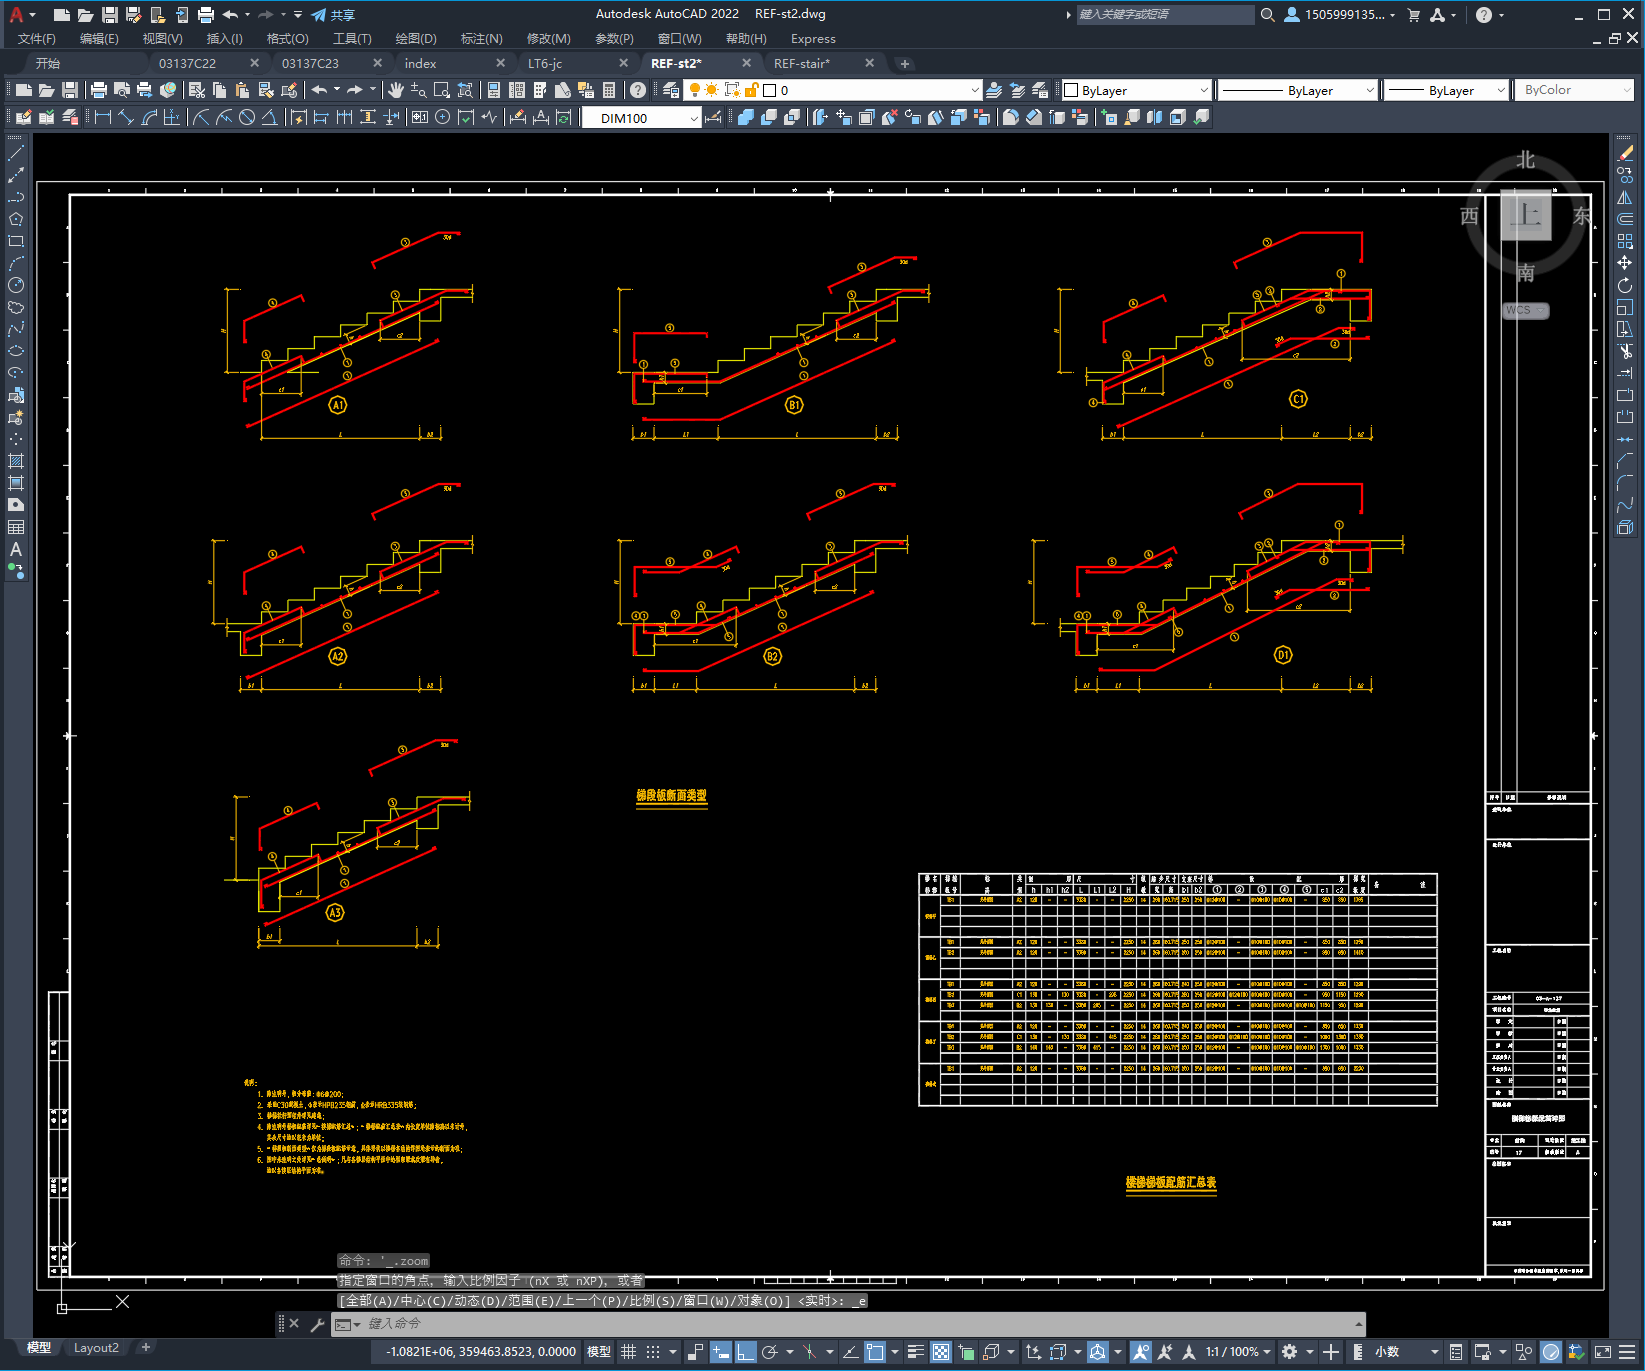The height and width of the screenshot is (1371, 1645).
Task: Click the Mirror modify tool
Action: pyautogui.click(x=1625, y=197)
